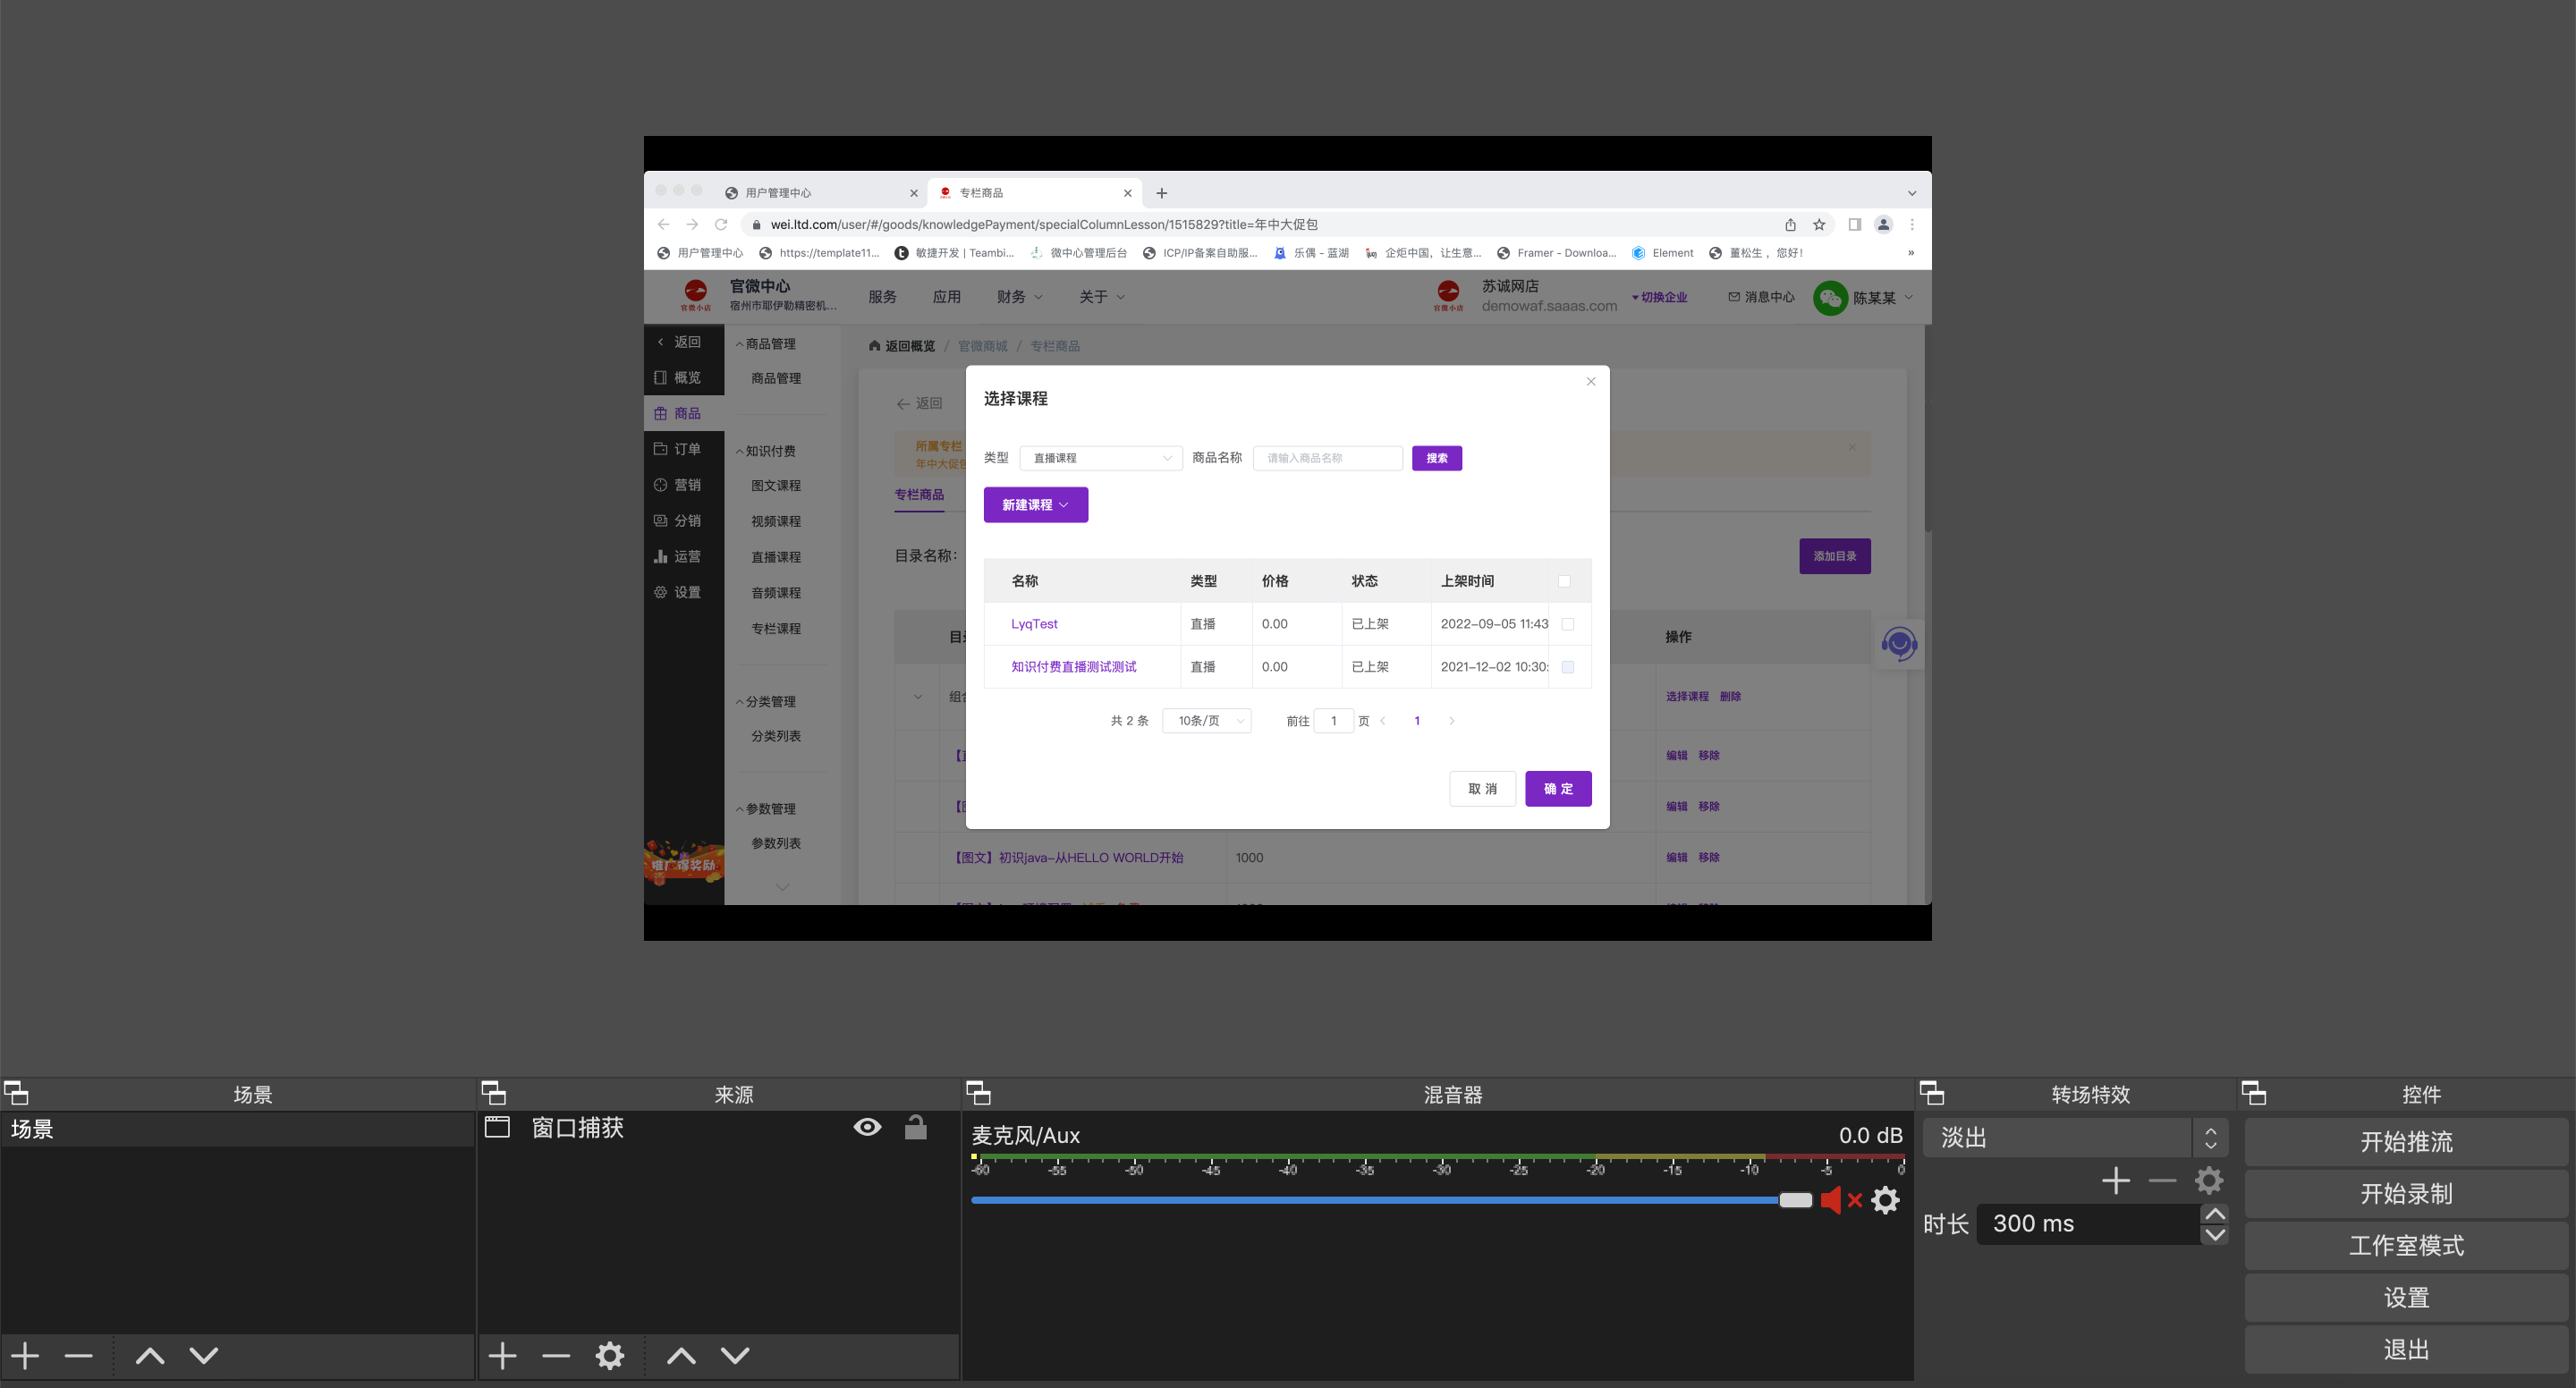Open source properties gear icon
Viewport: 2576px width, 1388px height.
[x=609, y=1356]
